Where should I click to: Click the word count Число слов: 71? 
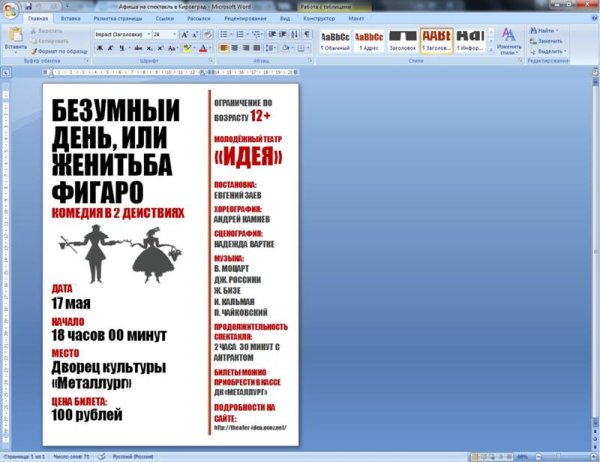pyautogui.click(x=71, y=457)
